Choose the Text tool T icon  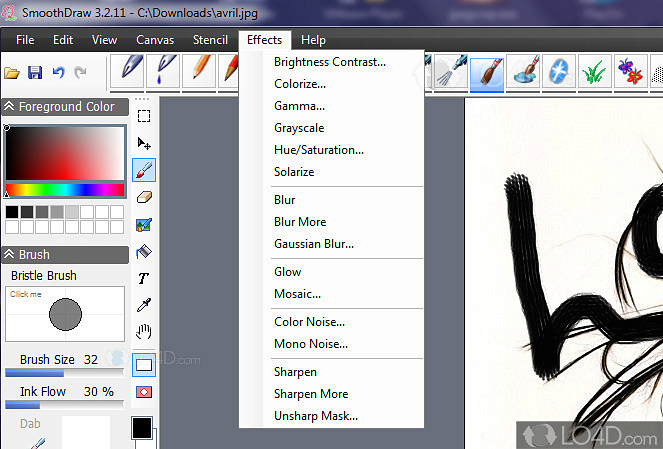(x=143, y=278)
